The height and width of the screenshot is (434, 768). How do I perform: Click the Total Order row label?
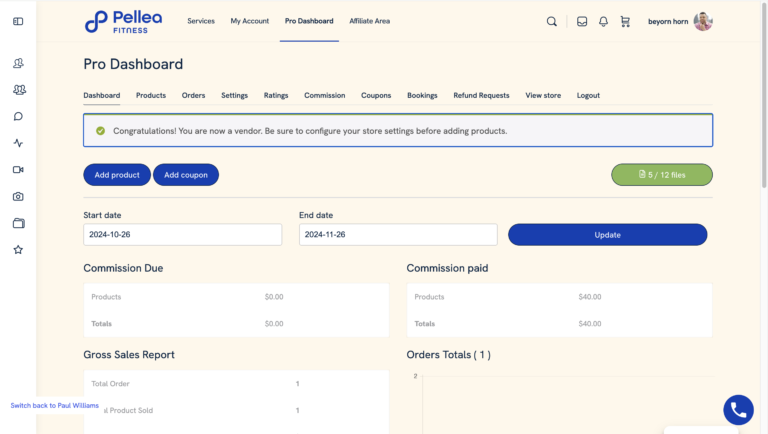(110, 384)
